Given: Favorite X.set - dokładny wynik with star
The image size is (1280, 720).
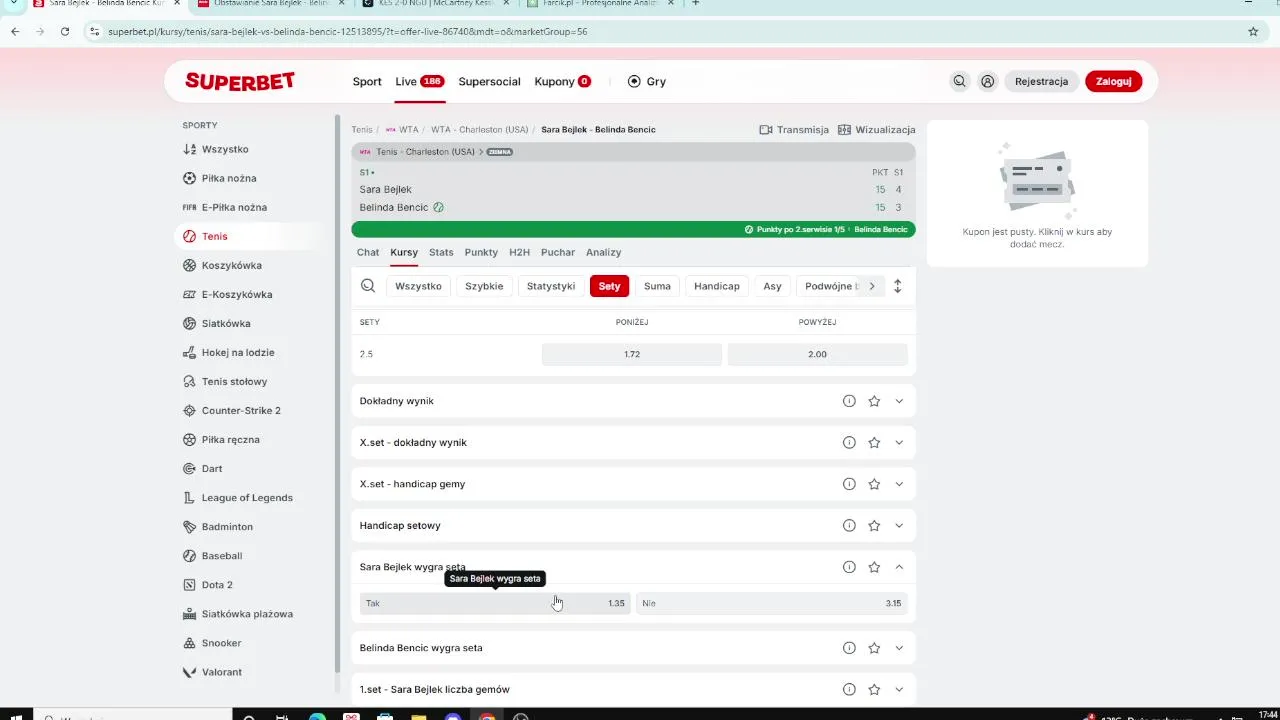Looking at the screenshot, I should 874,442.
